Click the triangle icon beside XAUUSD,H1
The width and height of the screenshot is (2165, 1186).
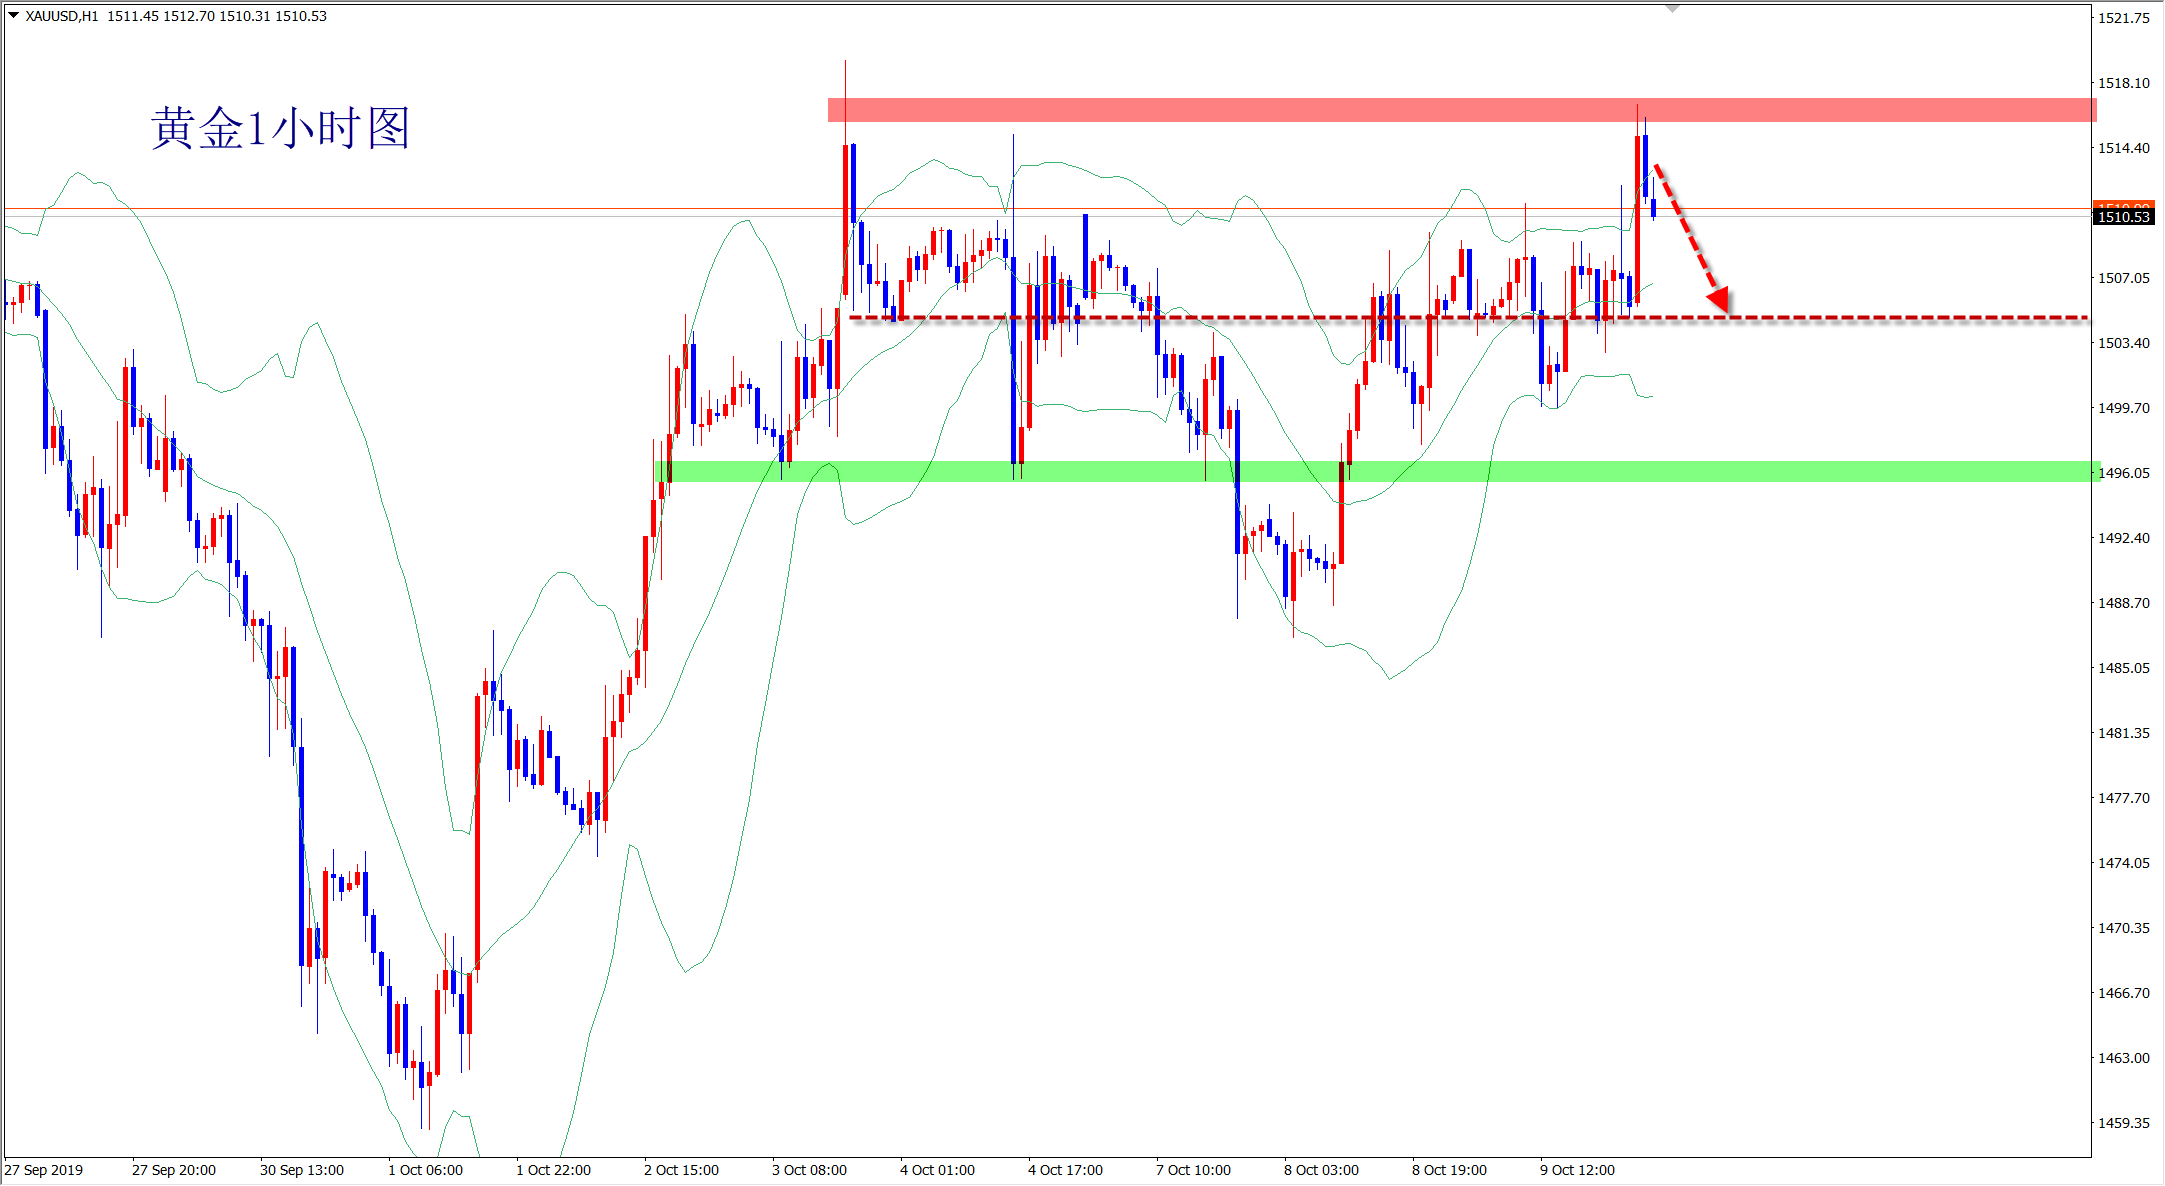tap(14, 16)
